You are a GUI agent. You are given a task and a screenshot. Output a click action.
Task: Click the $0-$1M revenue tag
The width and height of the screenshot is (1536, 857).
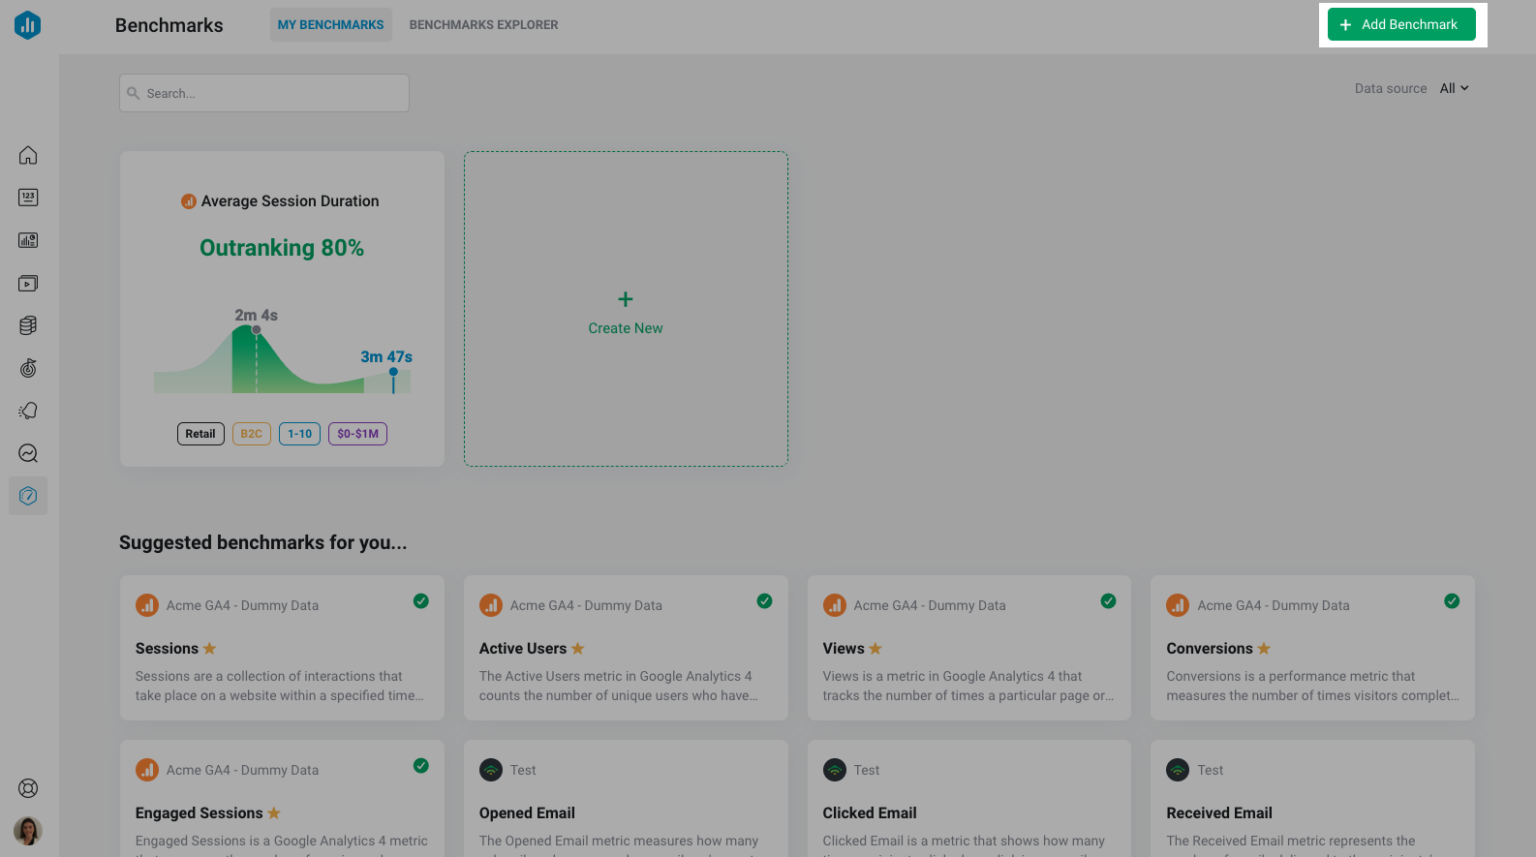pyautogui.click(x=357, y=434)
